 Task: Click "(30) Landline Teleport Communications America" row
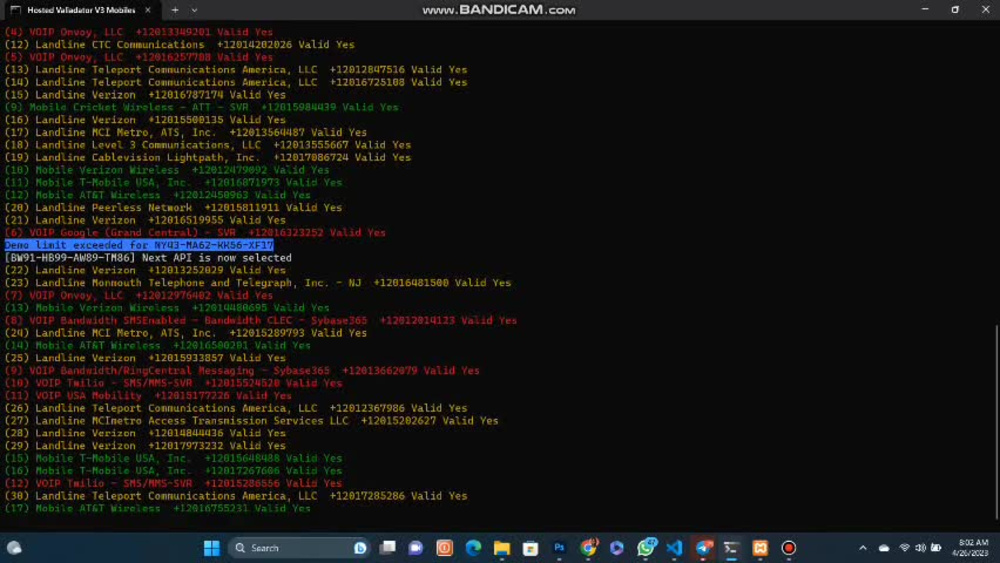coord(236,496)
